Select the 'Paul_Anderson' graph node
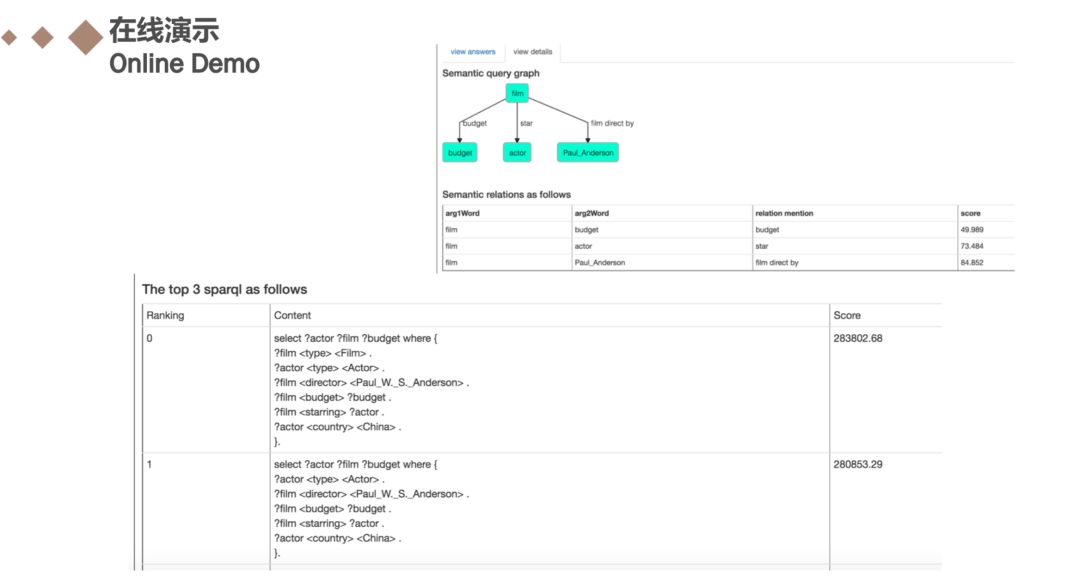Viewport: 1080px width, 583px height. (x=588, y=152)
